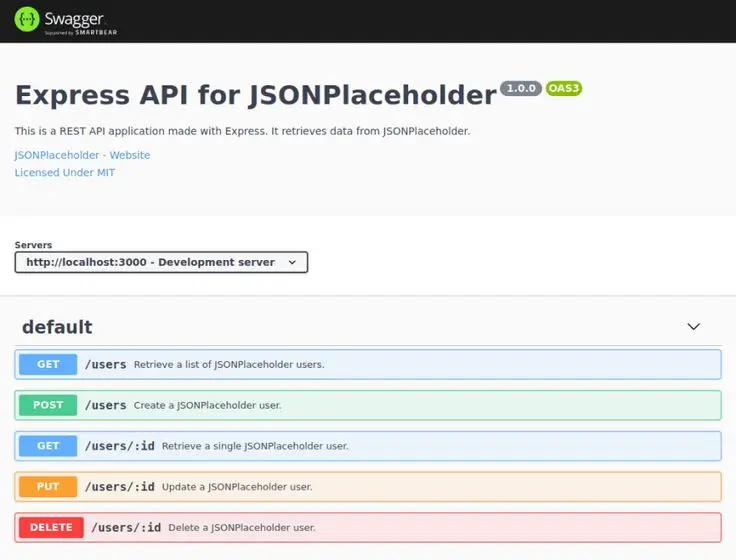Open the Servers dropdown for localhost:3000

click(161, 262)
